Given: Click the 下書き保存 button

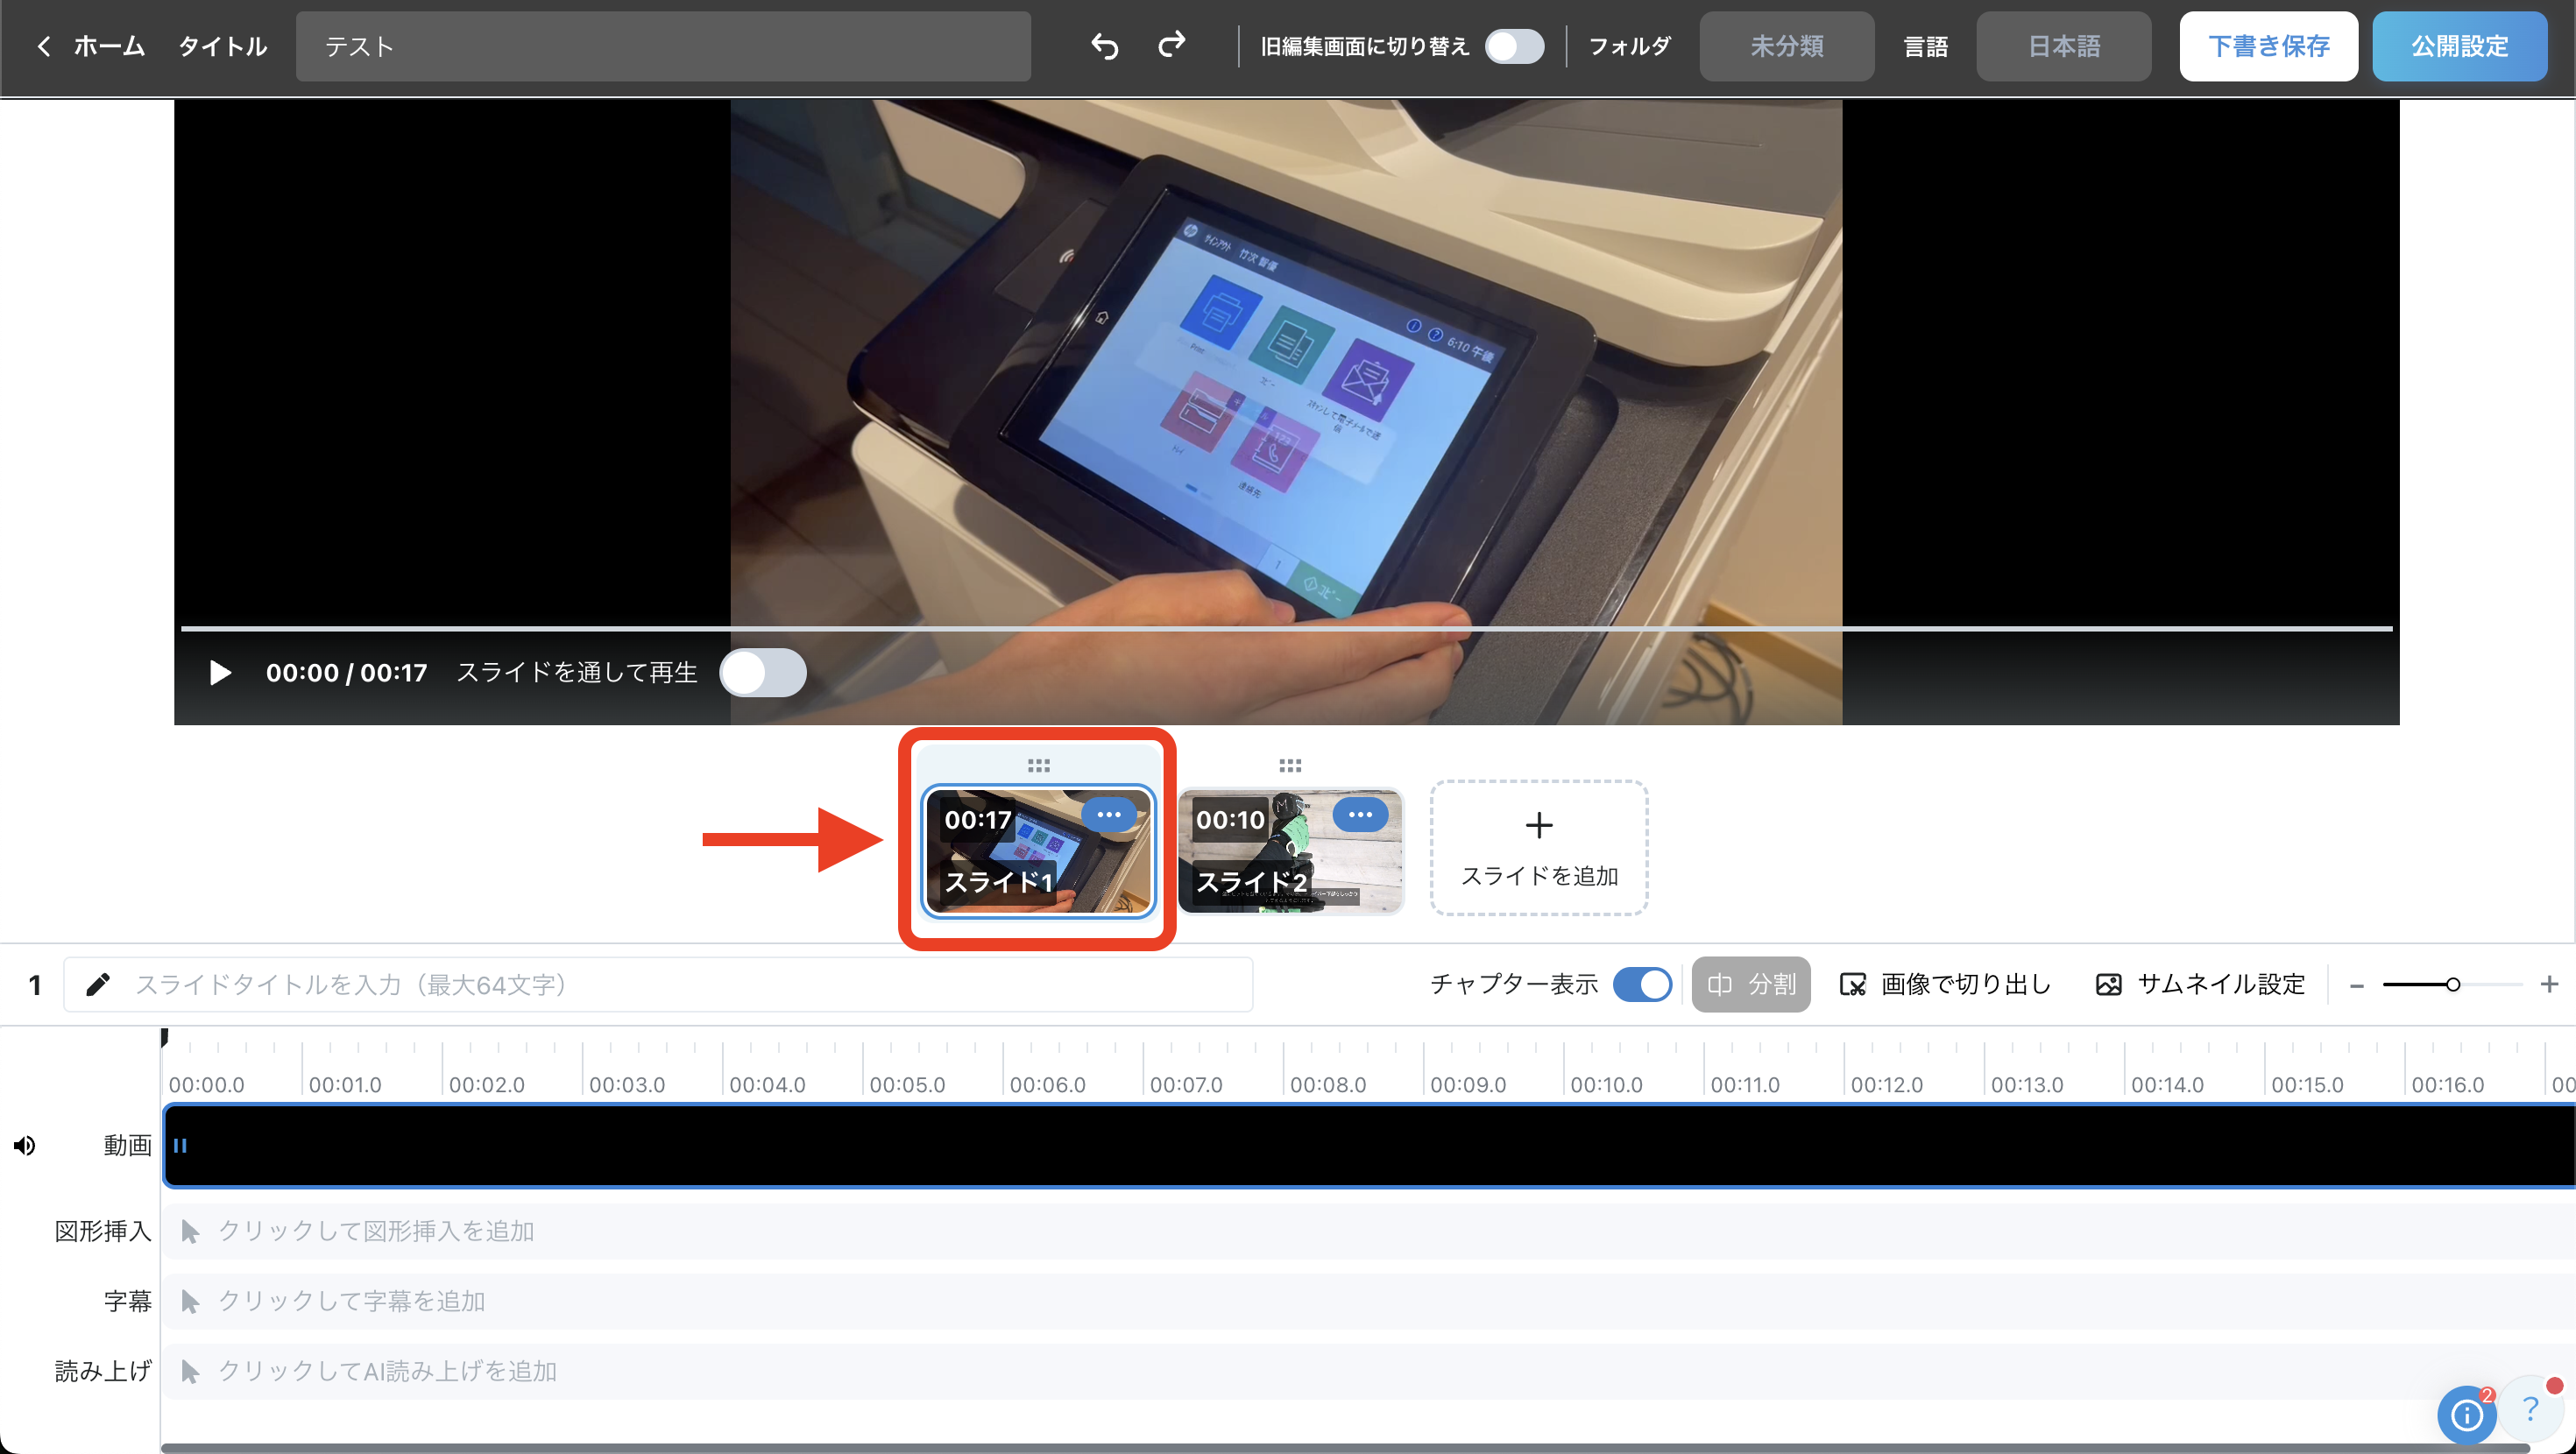Looking at the screenshot, I should pos(2268,46).
